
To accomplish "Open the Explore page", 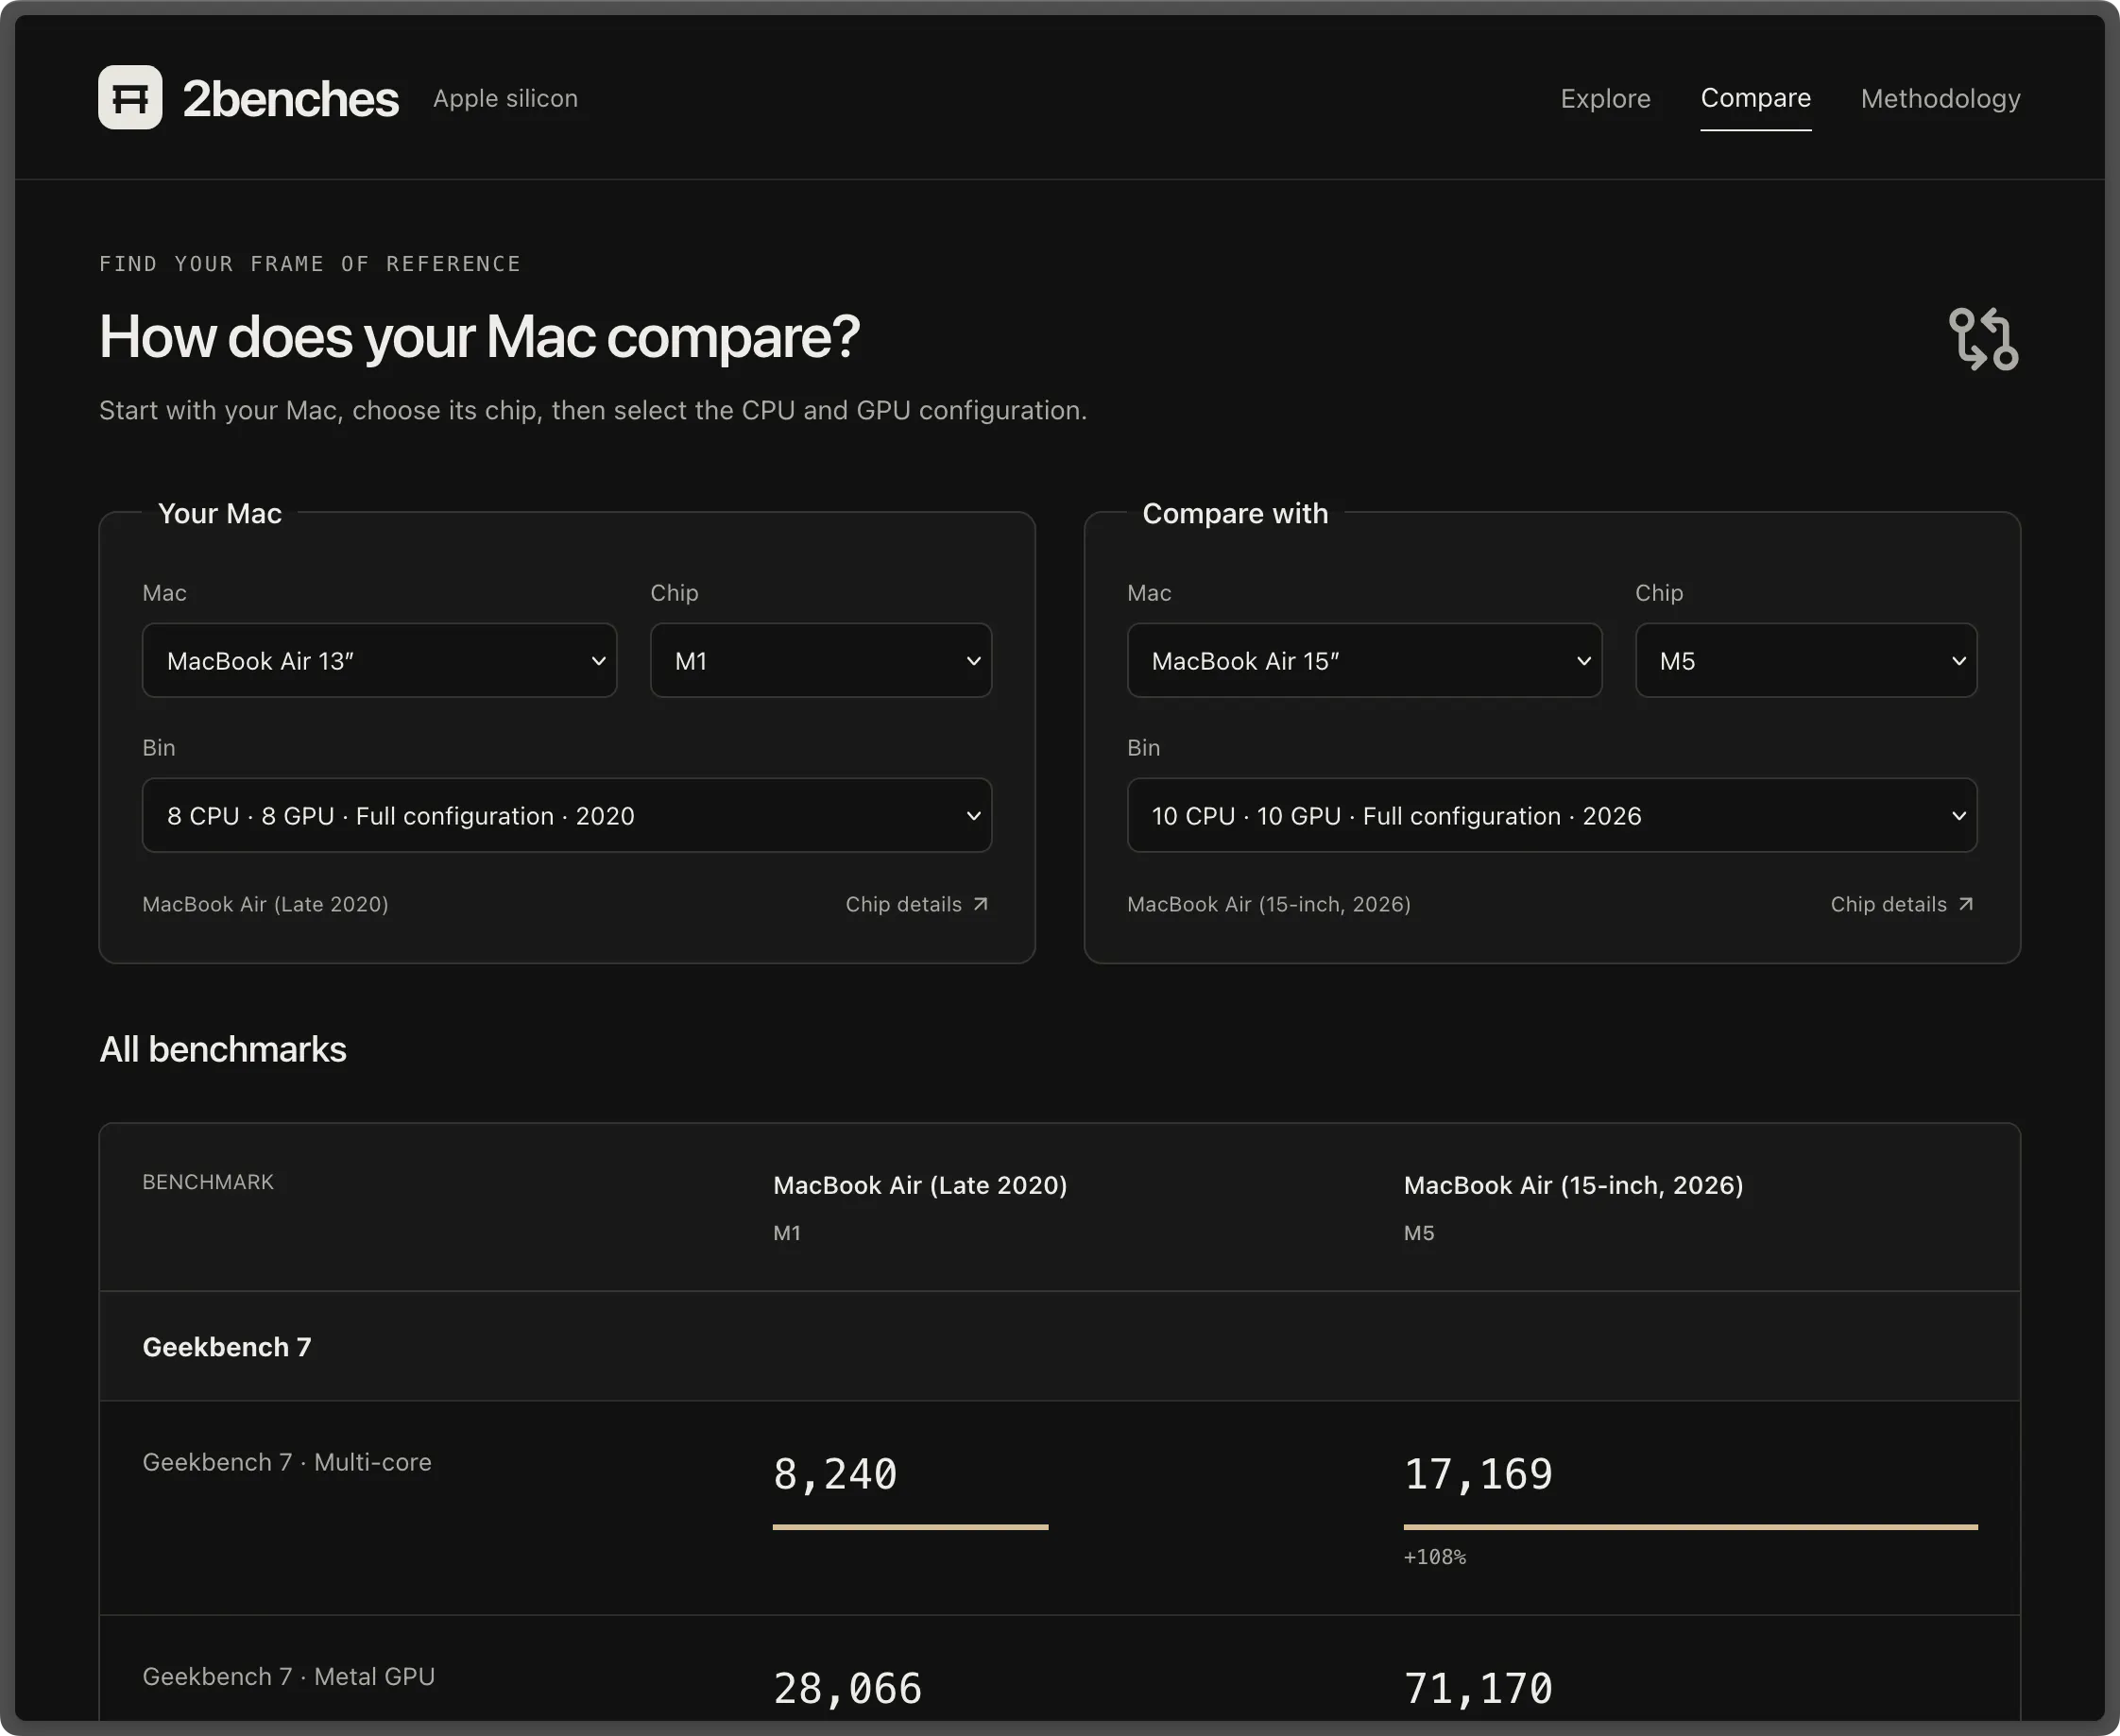I will coord(1605,98).
